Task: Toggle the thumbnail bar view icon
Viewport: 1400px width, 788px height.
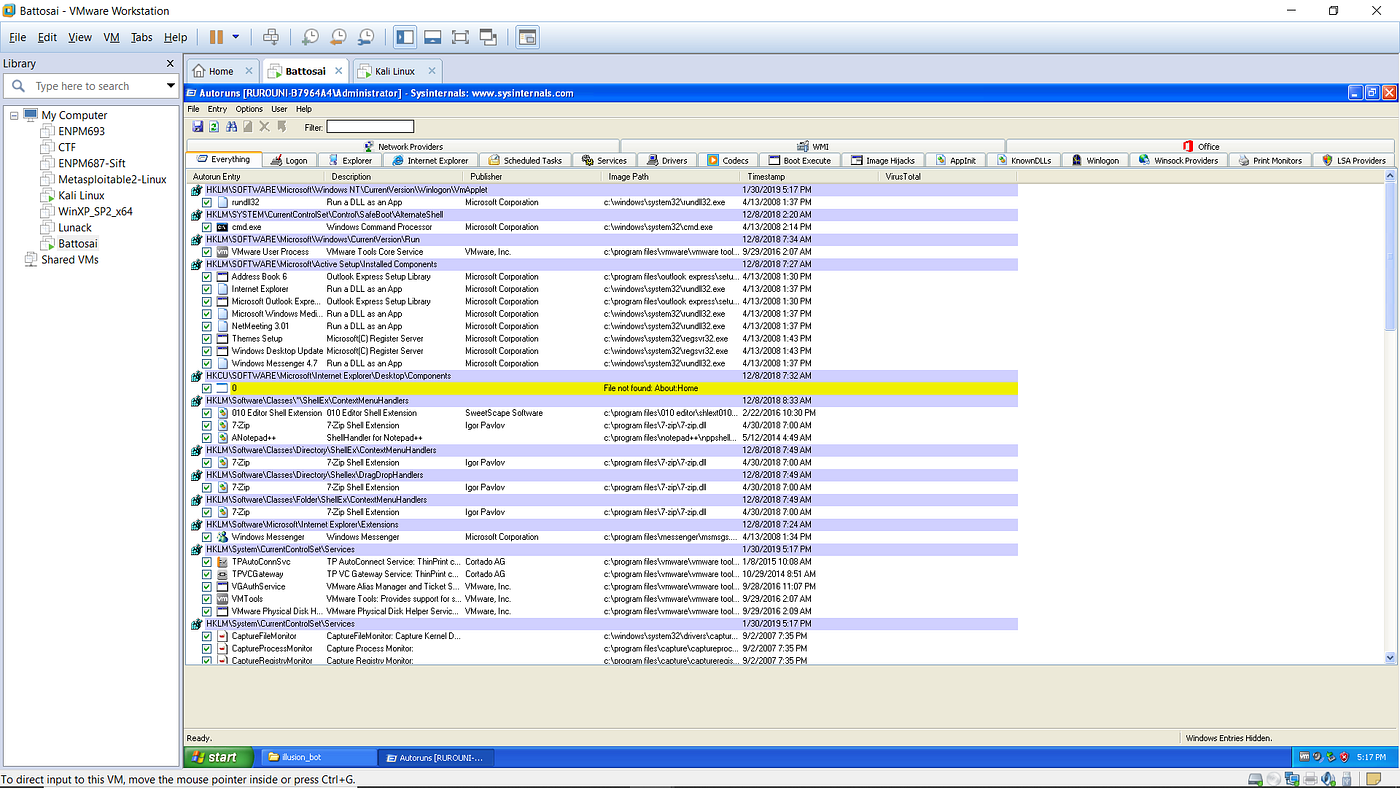Action: click(x=433, y=37)
